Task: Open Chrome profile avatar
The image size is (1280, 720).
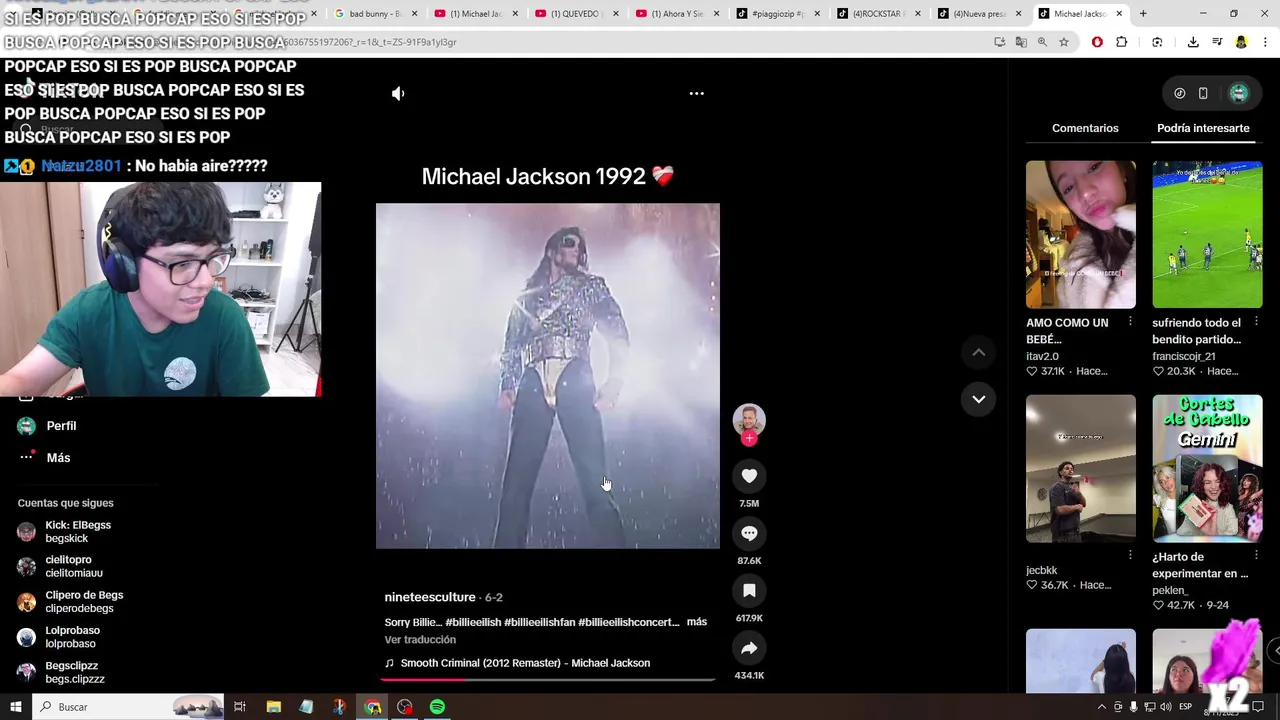Action: pos(1241,42)
